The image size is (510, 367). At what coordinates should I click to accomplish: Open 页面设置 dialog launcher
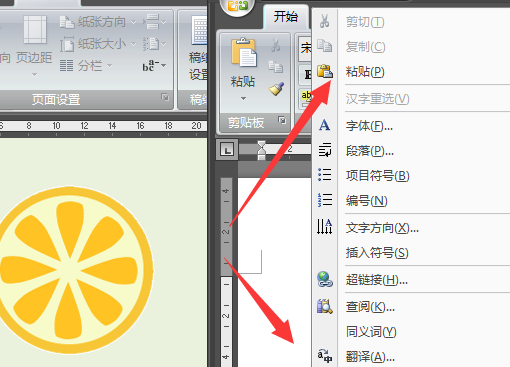pyautogui.click(x=165, y=97)
